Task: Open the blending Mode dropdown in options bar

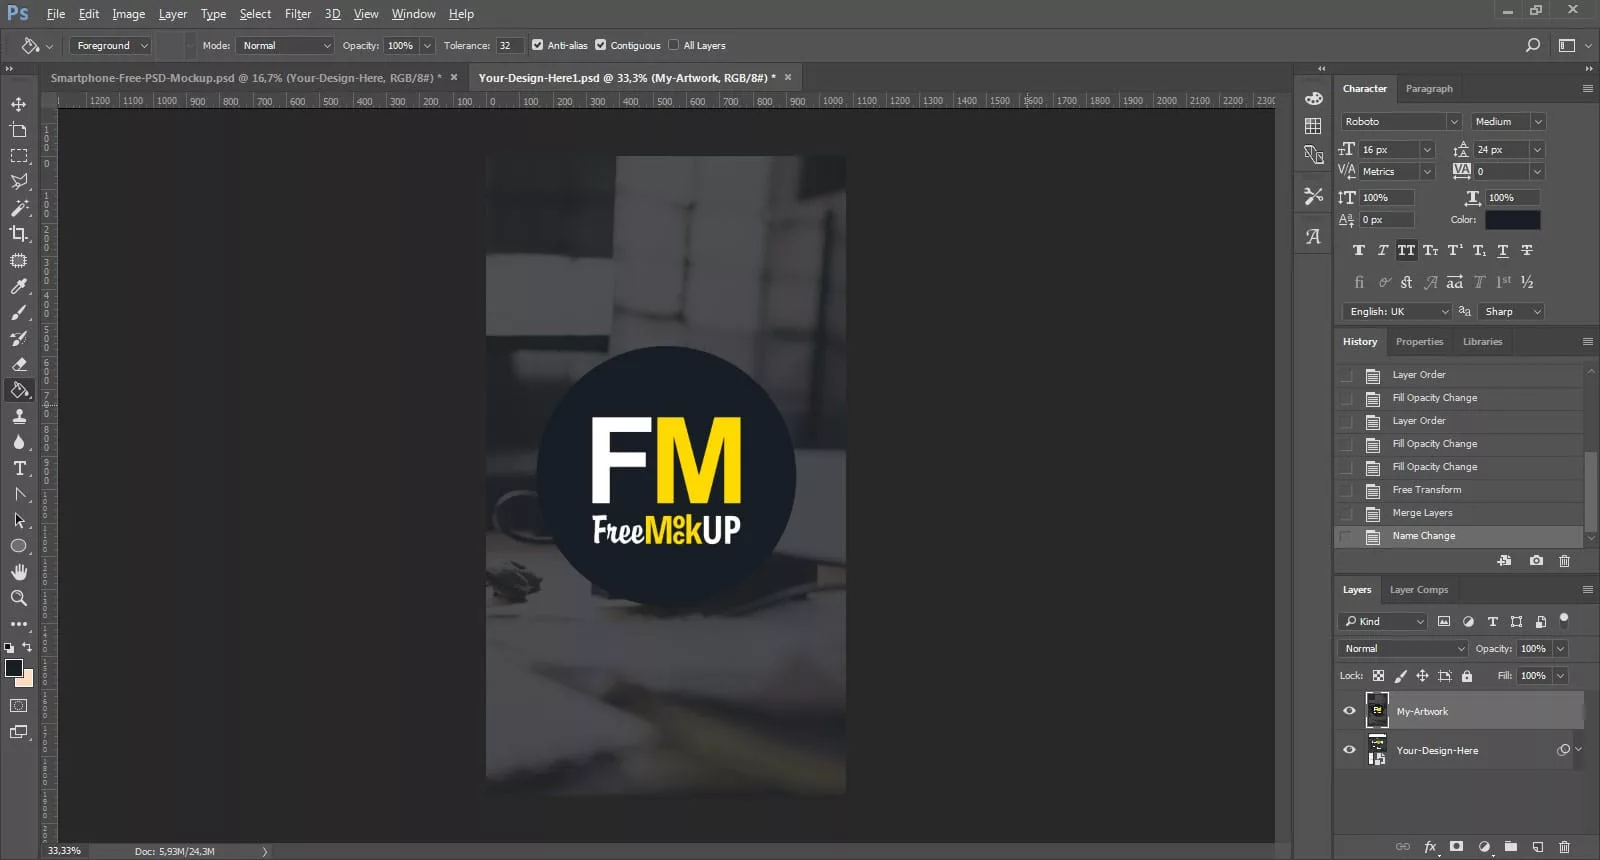Action: pyautogui.click(x=285, y=45)
